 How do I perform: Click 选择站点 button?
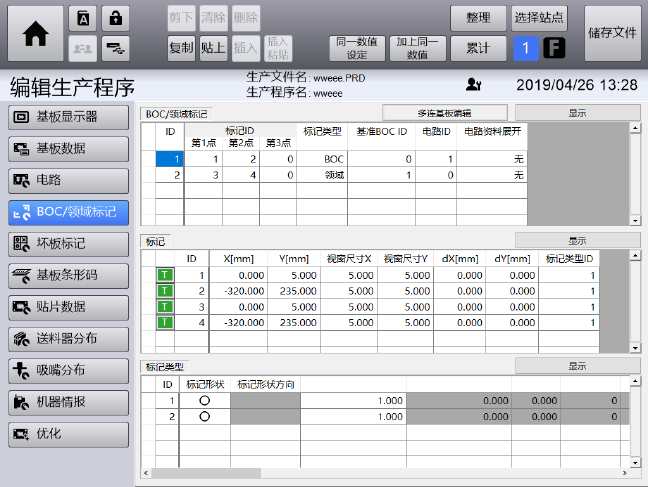[539, 18]
